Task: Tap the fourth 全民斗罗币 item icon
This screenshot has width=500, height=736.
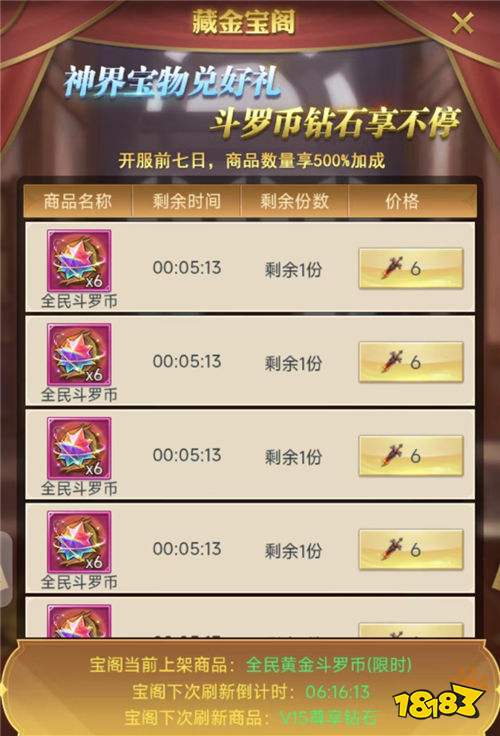Action: [79, 542]
